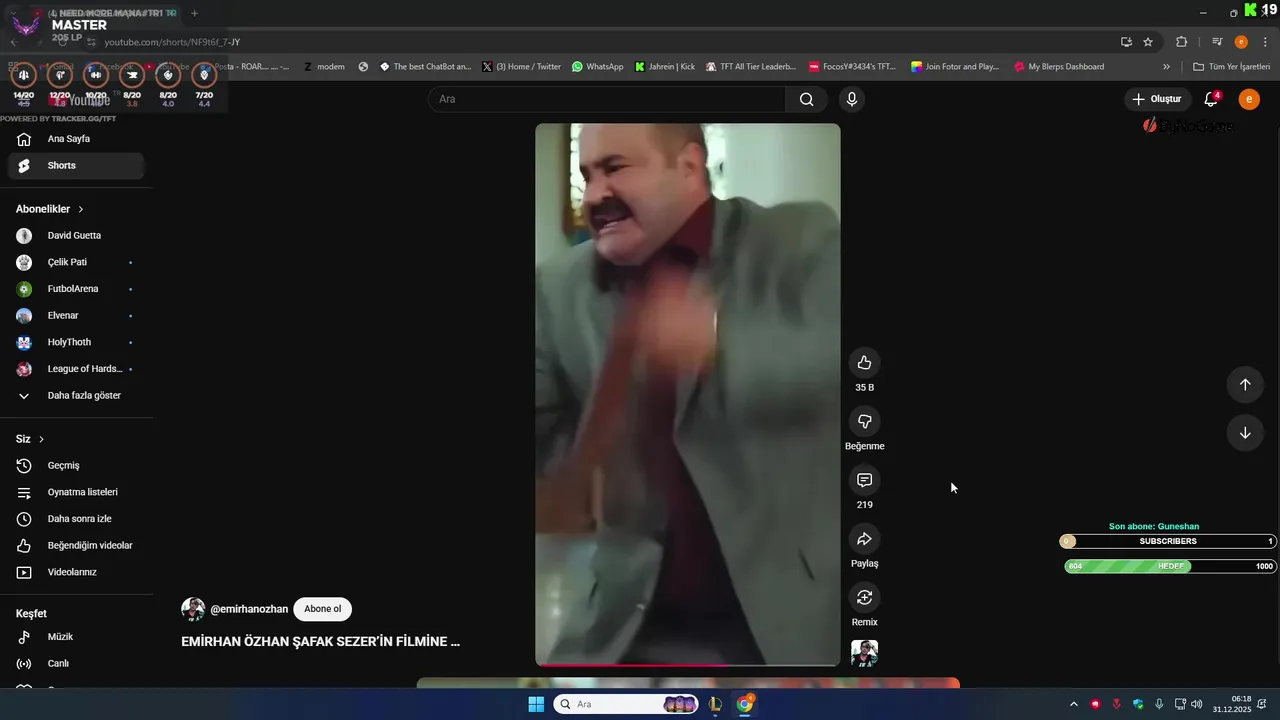Seek on the Short's red progress bar
The width and height of the screenshot is (1280, 720).
coord(687,664)
